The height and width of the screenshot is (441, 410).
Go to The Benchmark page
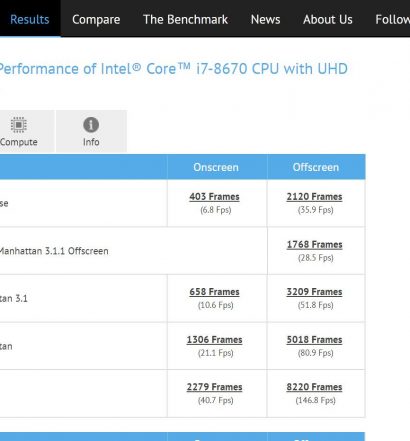tap(185, 19)
